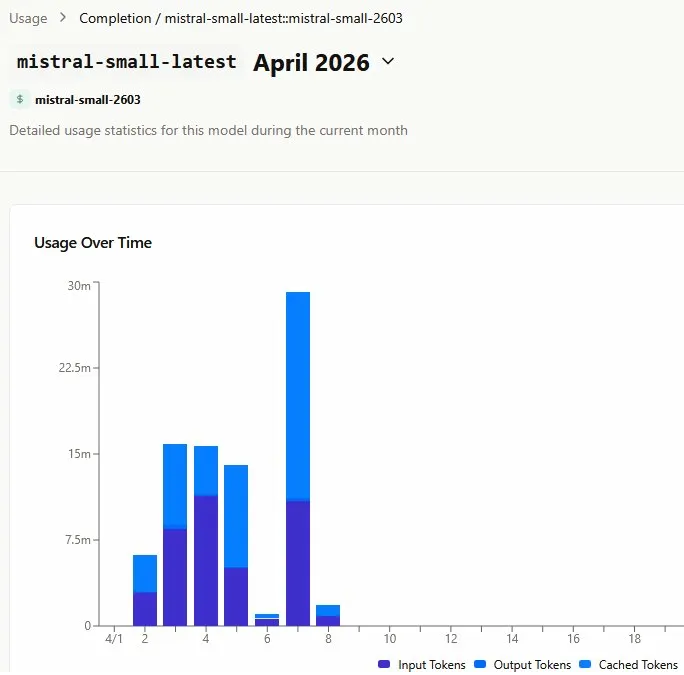Click the chevron next to April 2026
684x675 pixels.
coord(388,61)
